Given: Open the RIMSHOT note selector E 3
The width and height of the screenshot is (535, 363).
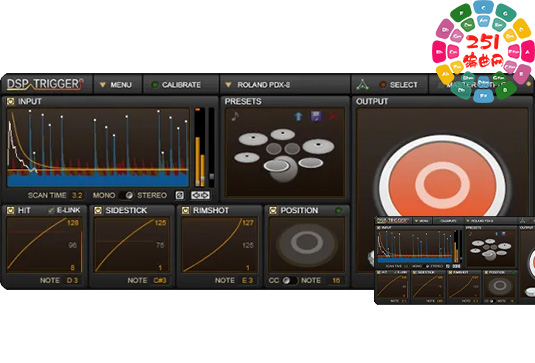Looking at the screenshot, I should coord(247,280).
